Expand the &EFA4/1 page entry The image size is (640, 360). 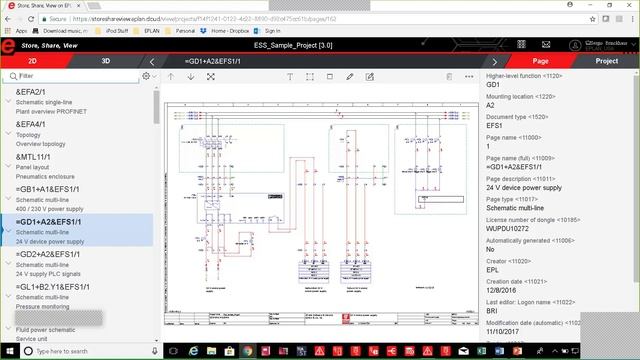click(x=9, y=133)
